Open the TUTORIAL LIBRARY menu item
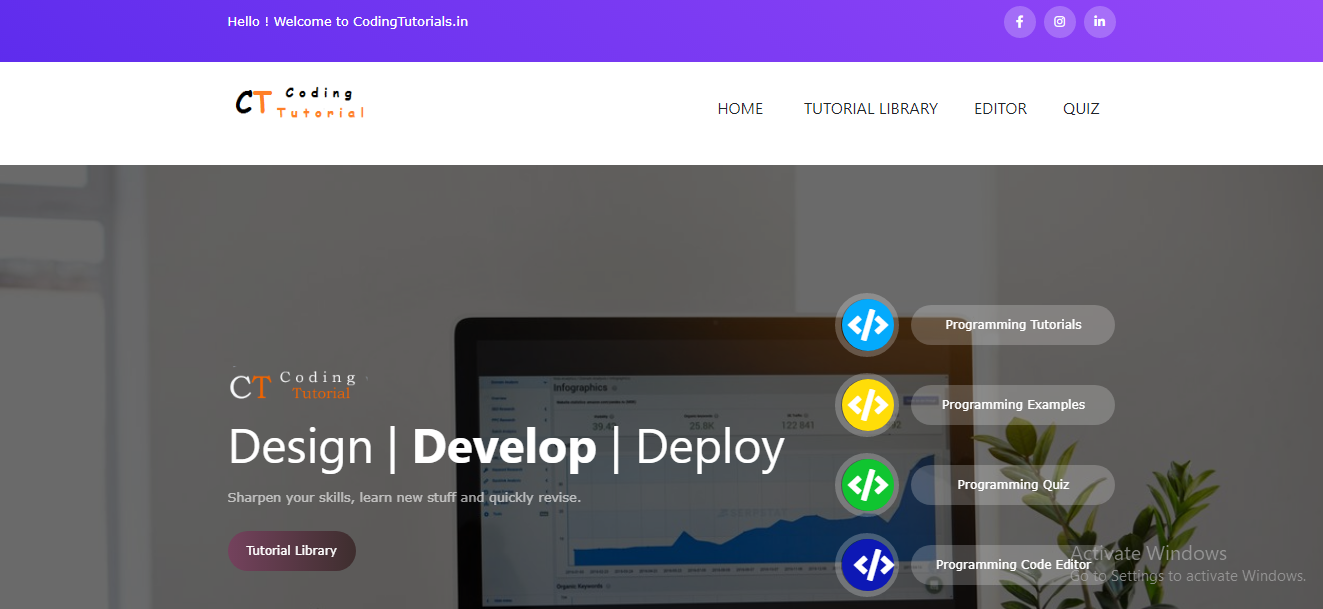1323x609 pixels. pos(871,109)
